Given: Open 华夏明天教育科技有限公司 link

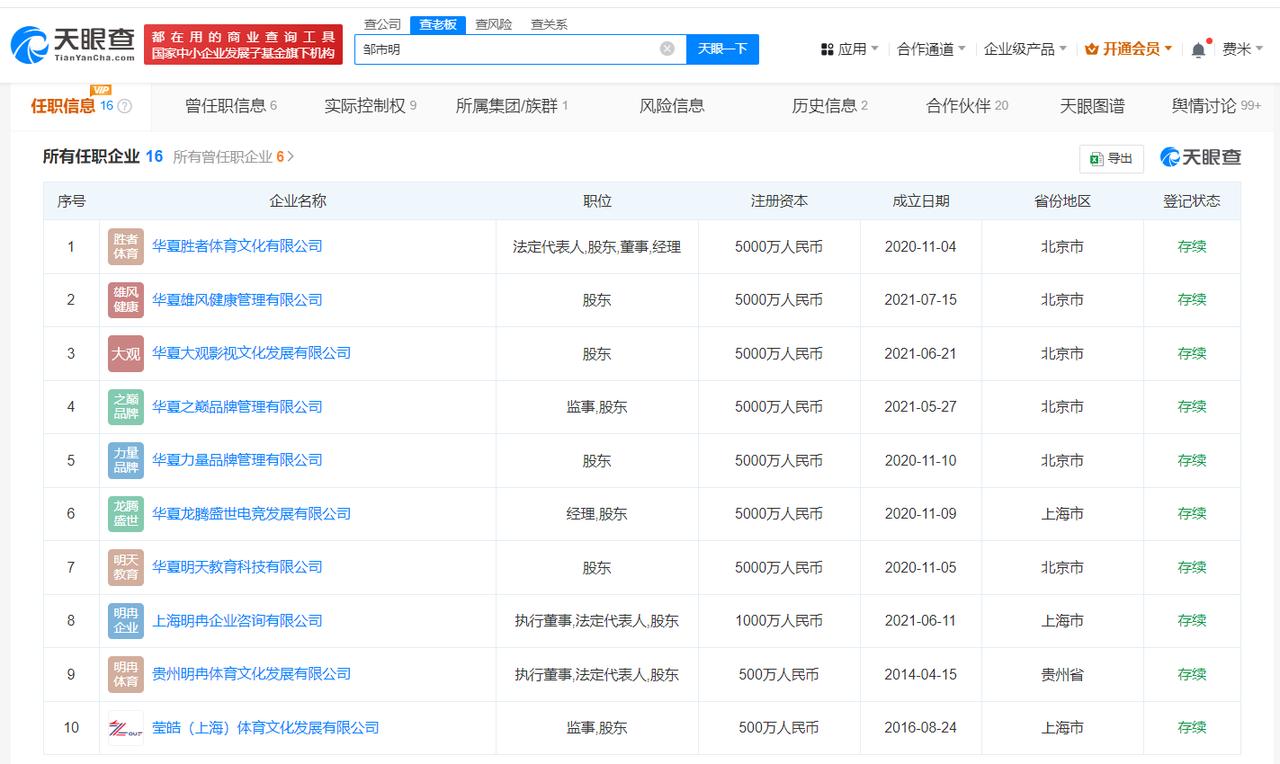Looking at the screenshot, I should click(x=237, y=567).
